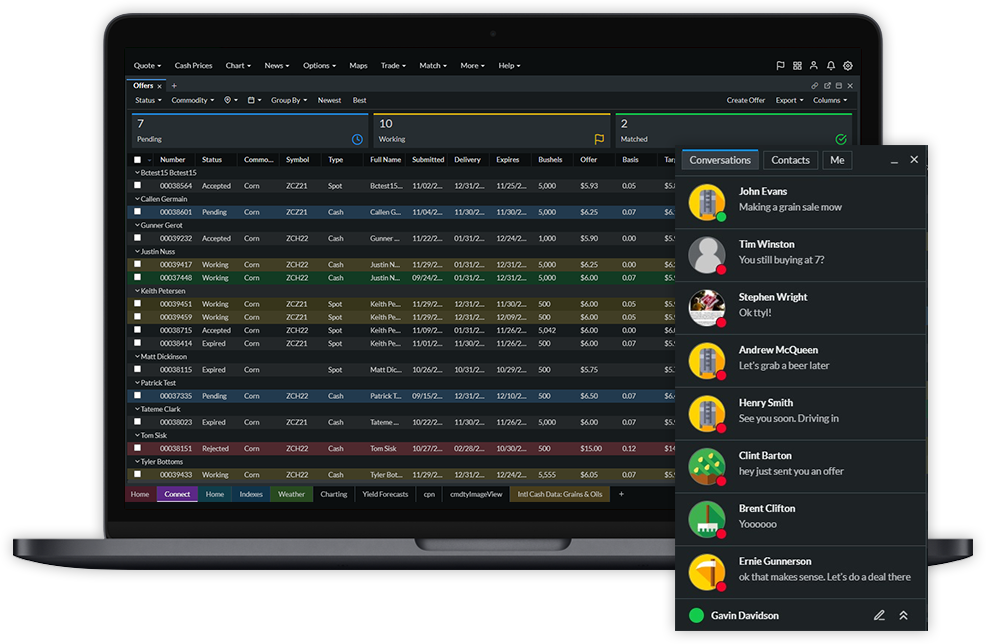
Task: Open the grid apps icon in top bar
Action: [797, 66]
